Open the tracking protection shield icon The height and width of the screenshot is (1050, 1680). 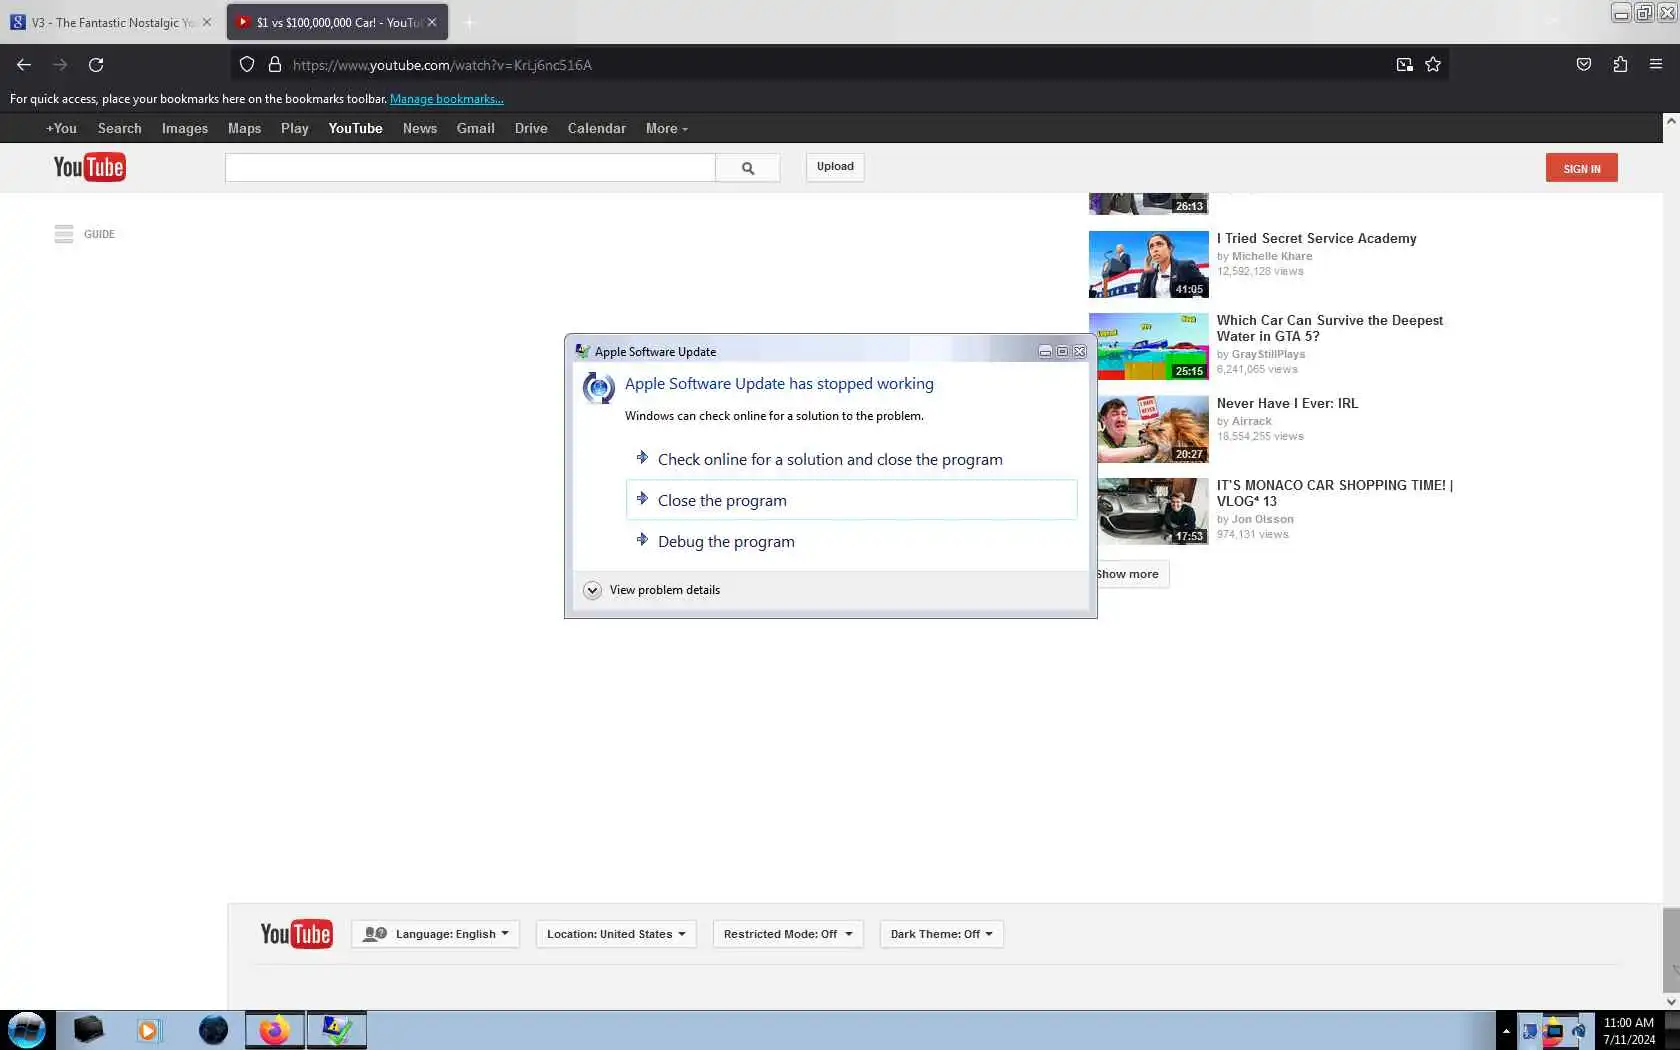pyautogui.click(x=247, y=65)
